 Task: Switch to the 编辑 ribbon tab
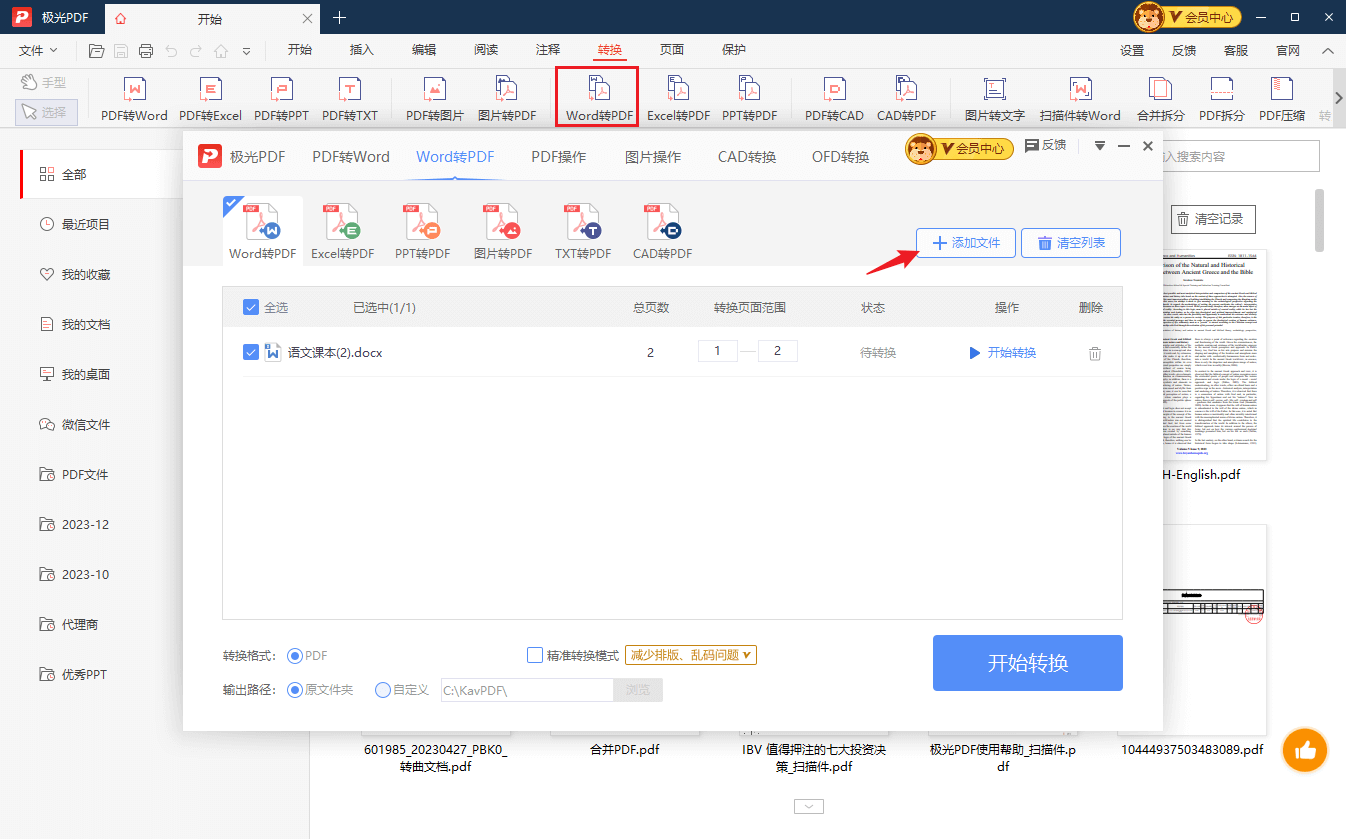[x=424, y=50]
